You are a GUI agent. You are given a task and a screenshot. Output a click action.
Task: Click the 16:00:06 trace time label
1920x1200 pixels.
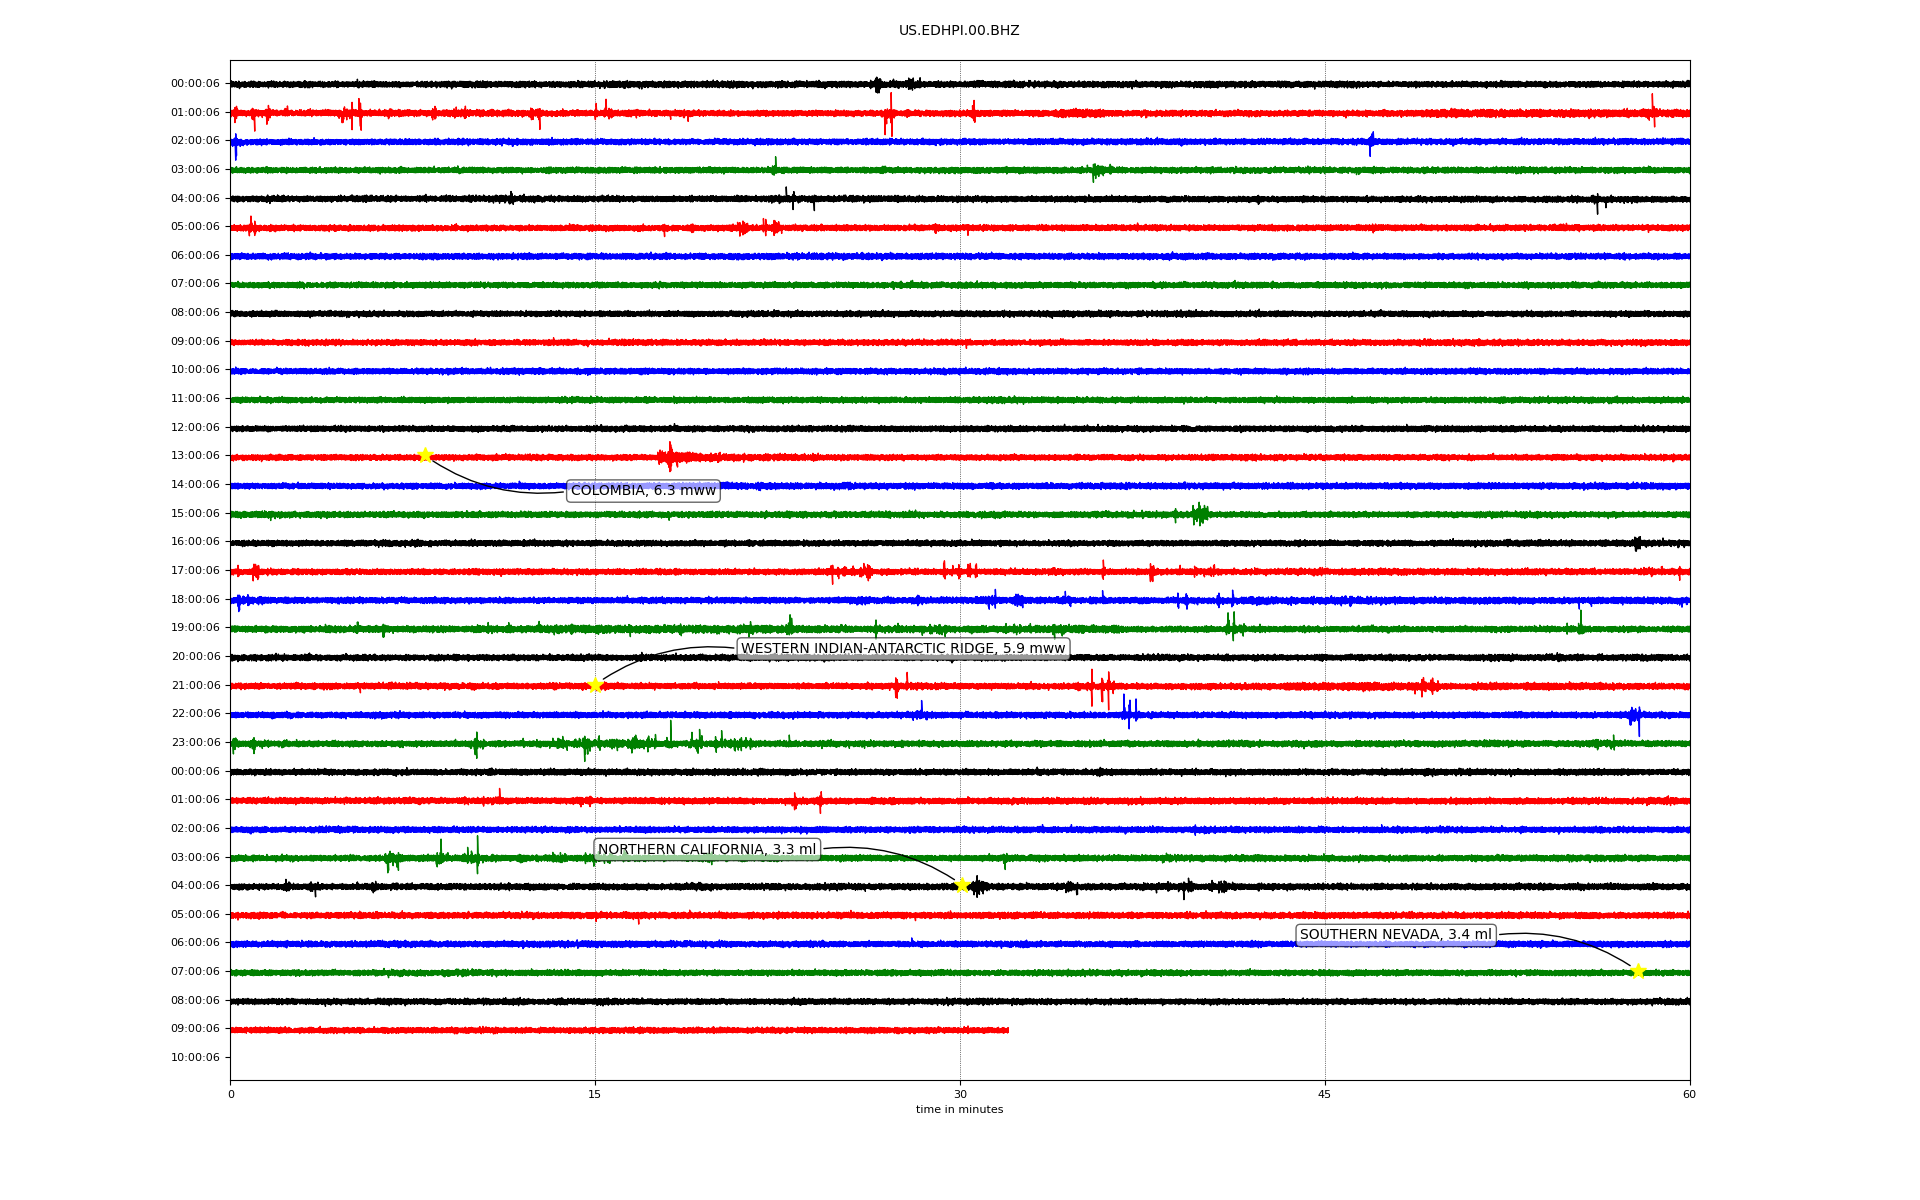point(195,542)
